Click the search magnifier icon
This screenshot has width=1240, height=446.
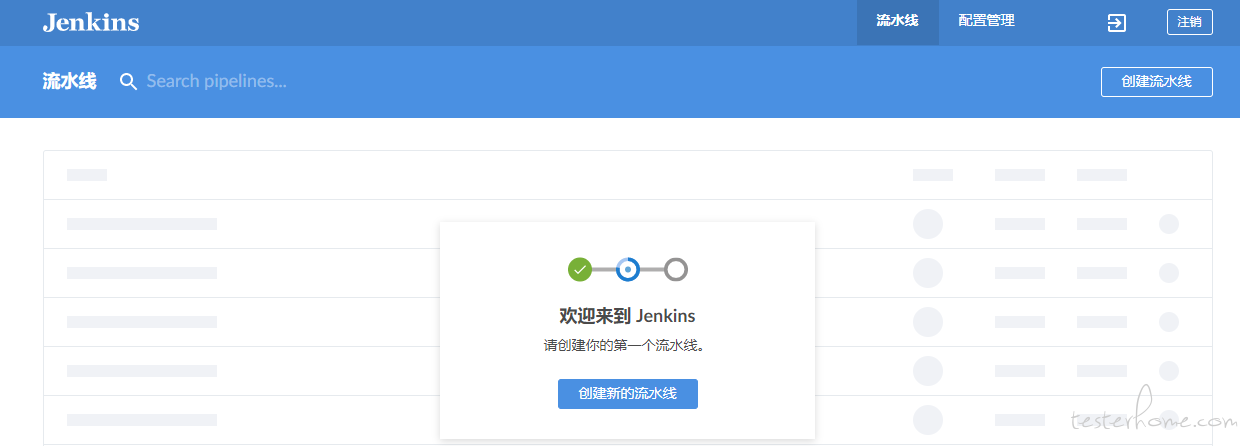(128, 82)
